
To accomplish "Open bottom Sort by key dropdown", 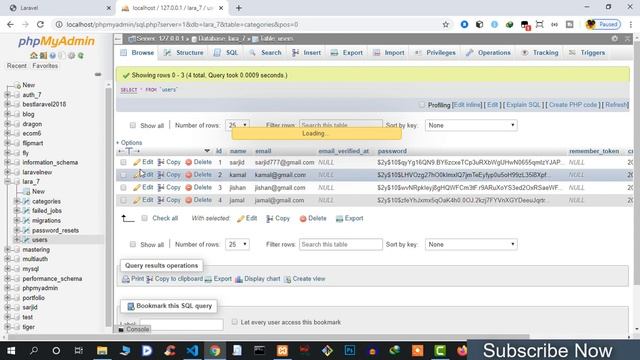I will 471,244.
